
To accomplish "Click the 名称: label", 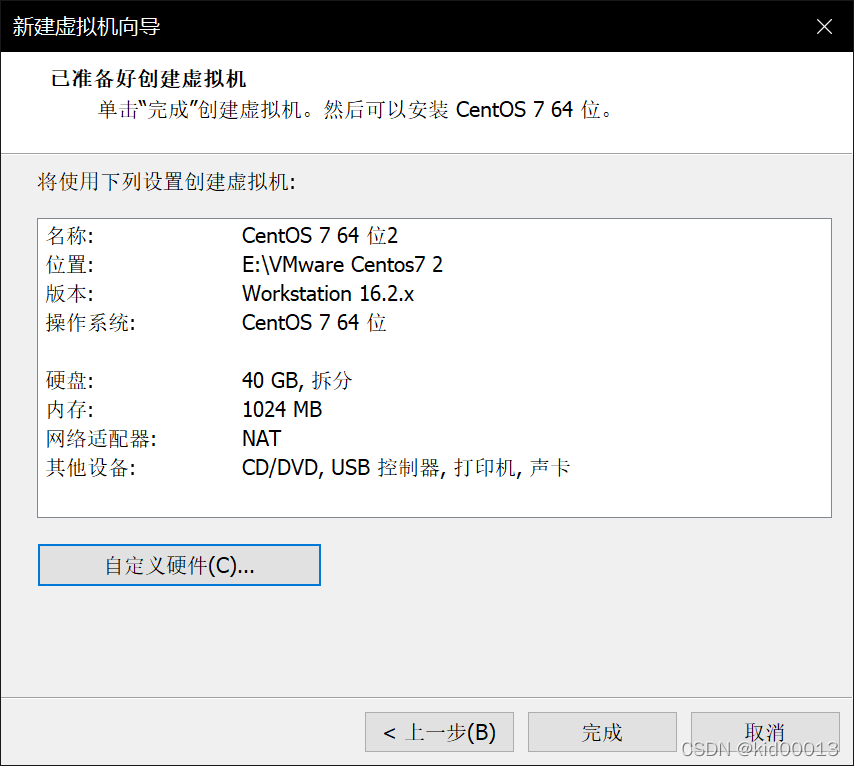I will pyautogui.click(x=70, y=236).
